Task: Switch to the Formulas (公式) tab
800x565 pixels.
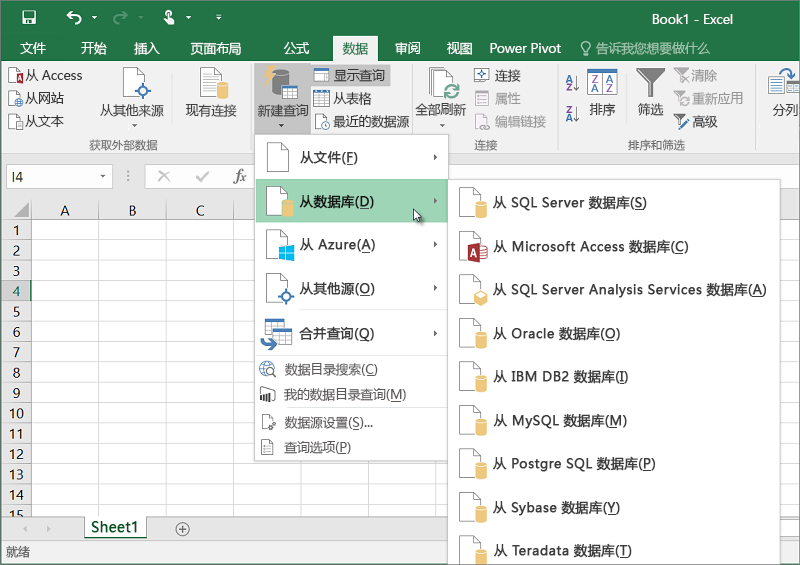Action: (x=296, y=48)
